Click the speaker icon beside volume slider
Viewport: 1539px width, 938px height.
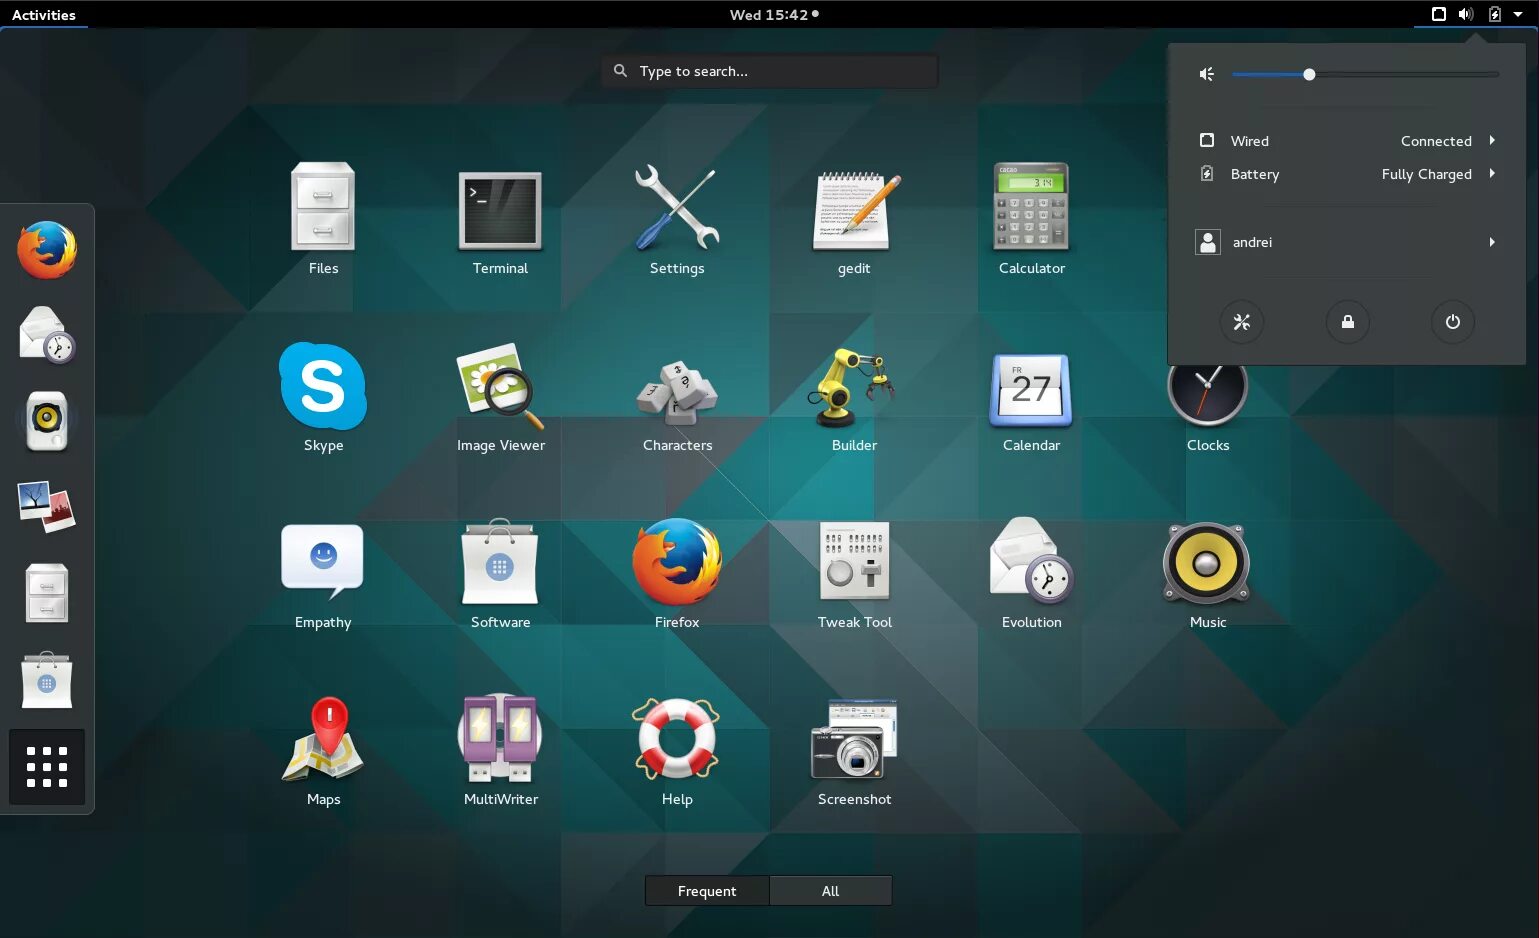click(x=1207, y=74)
